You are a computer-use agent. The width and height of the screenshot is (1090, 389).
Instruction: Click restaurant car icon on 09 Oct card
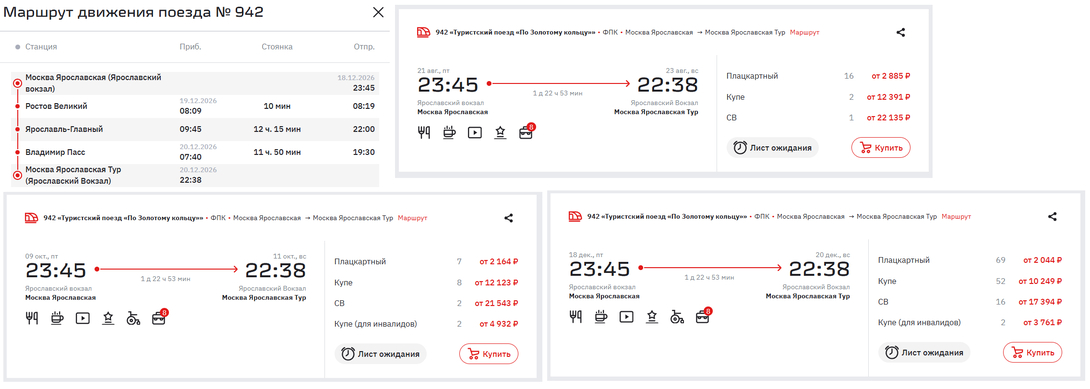tap(31, 318)
